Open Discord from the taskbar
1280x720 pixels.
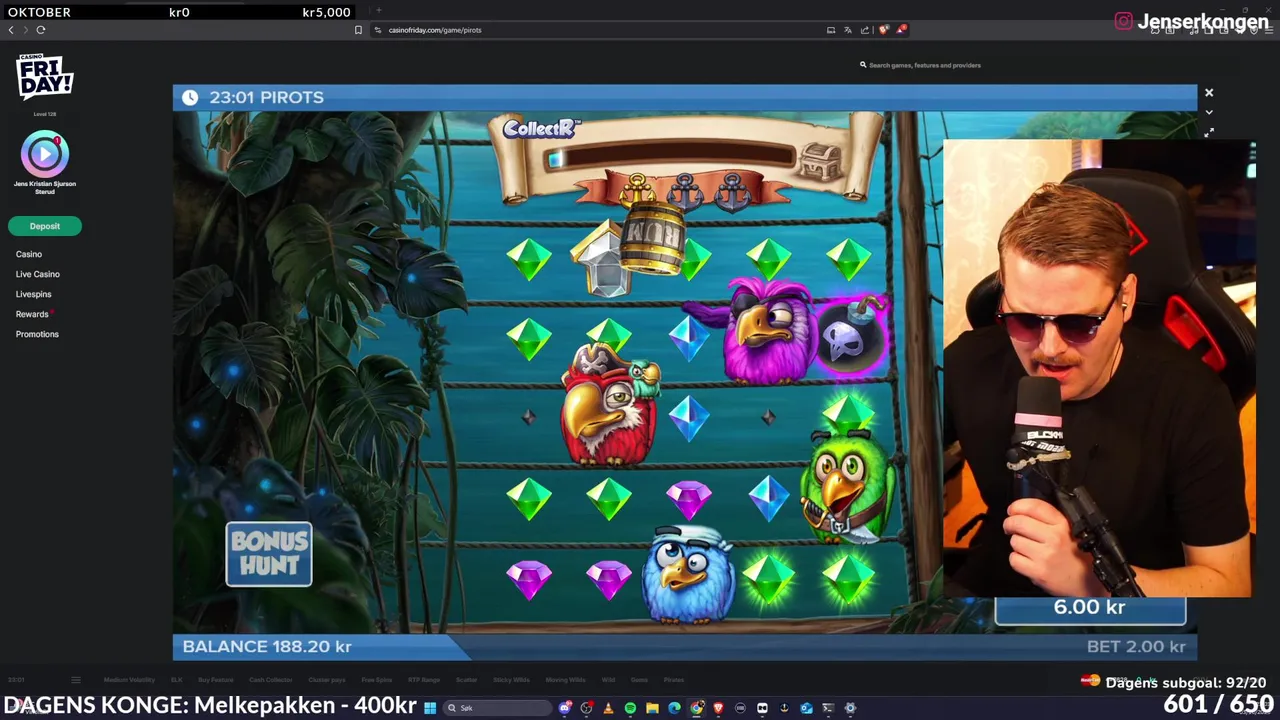click(564, 708)
